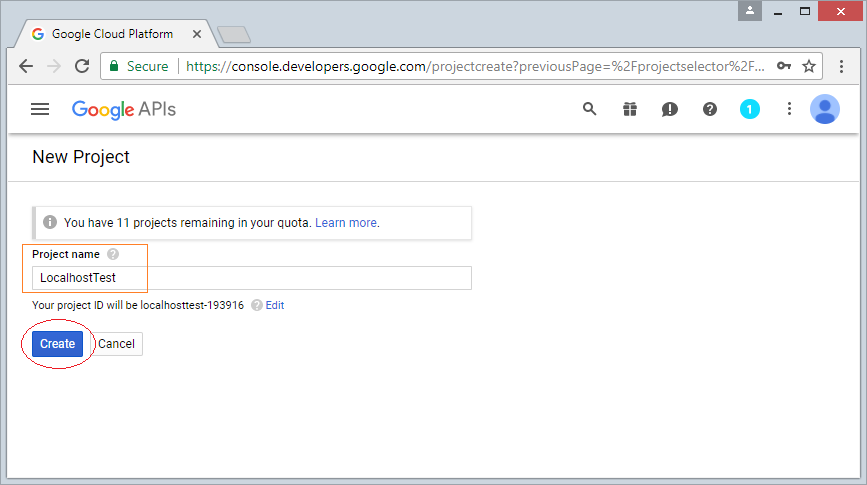Maximize the Chrome window

(805, 12)
